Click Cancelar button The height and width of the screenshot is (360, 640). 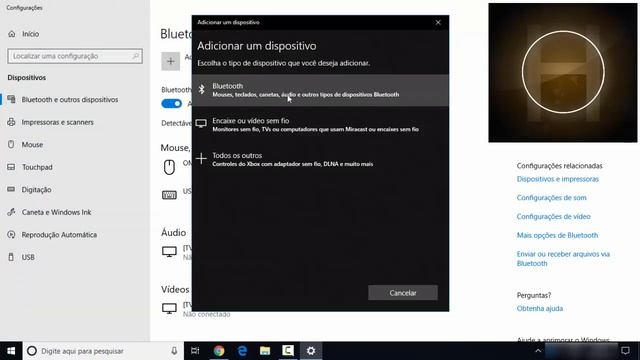click(402, 293)
